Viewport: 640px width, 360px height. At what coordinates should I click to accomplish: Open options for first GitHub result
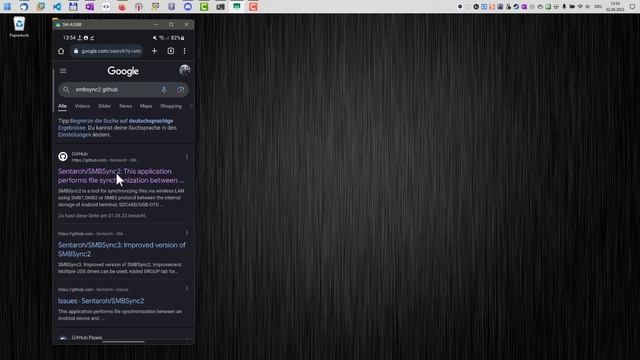pyautogui.click(x=187, y=157)
